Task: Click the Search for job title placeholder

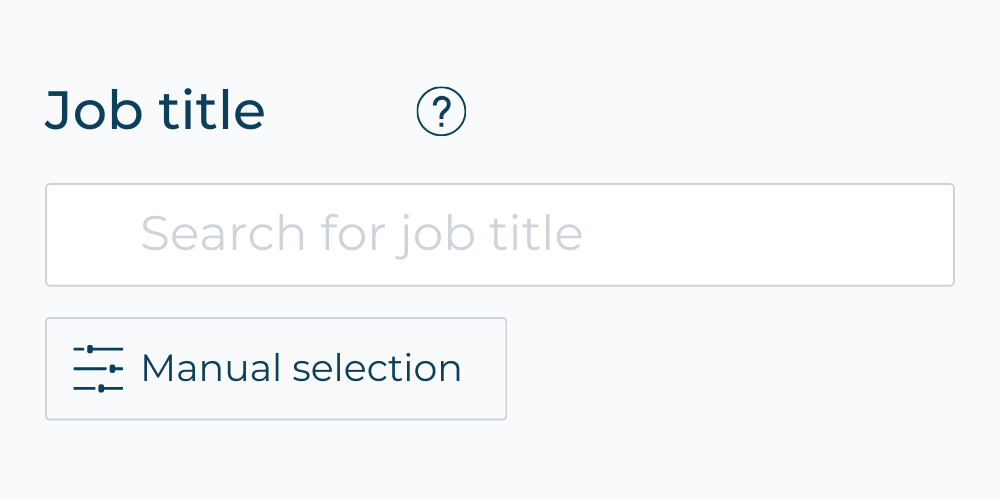Action: (x=361, y=235)
